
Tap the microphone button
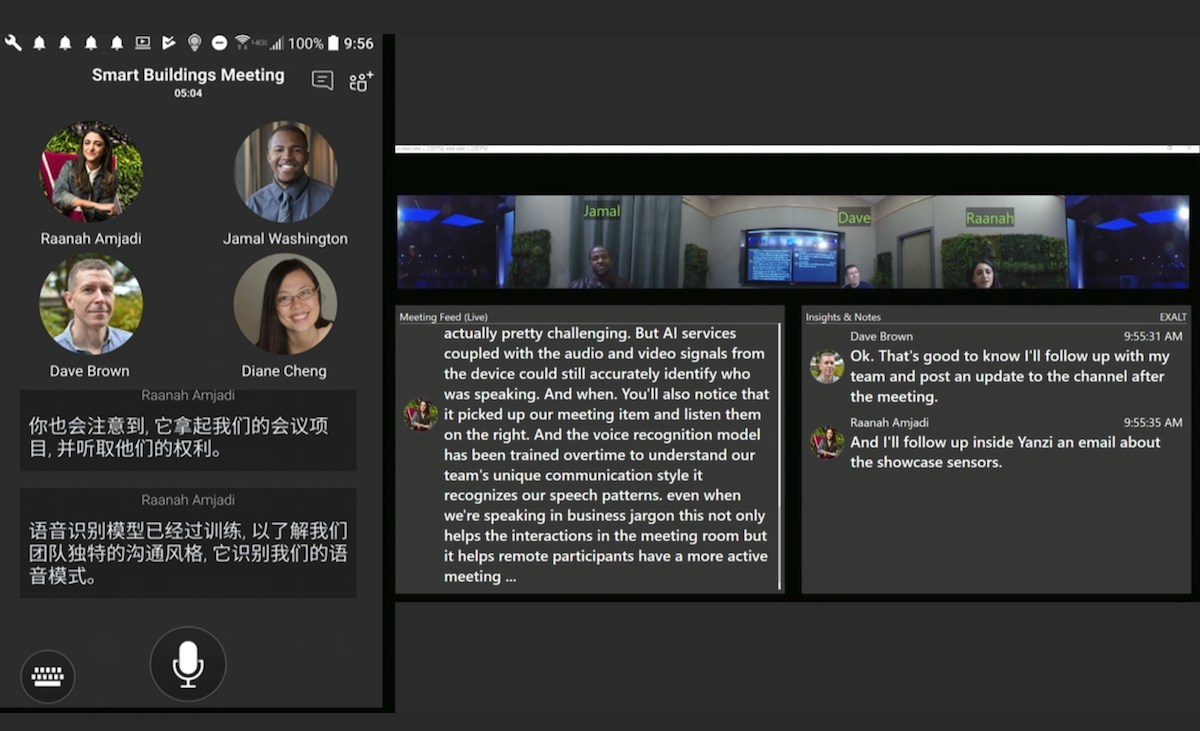tap(188, 664)
